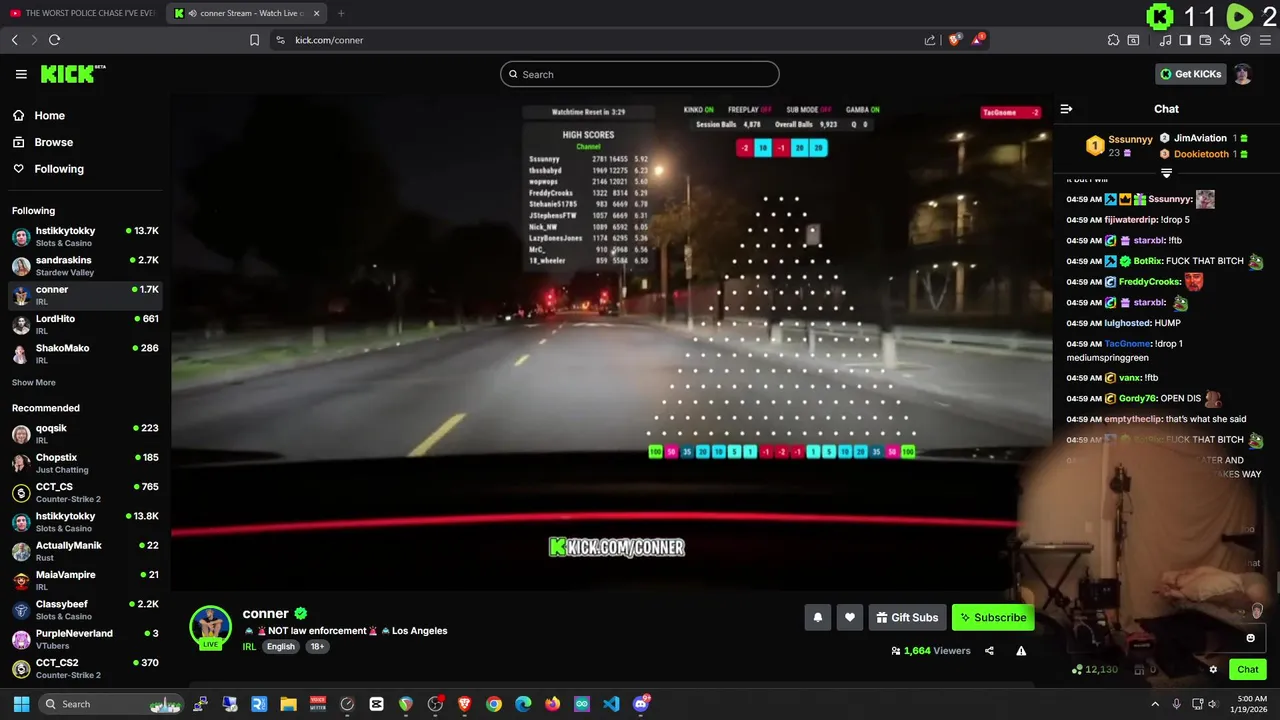The width and height of the screenshot is (1280, 720).
Task: Share the stream via share icon
Action: (x=989, y=651)
